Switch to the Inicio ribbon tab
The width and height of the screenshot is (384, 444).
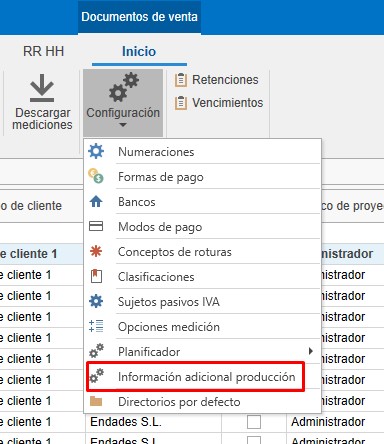point(139,52)
